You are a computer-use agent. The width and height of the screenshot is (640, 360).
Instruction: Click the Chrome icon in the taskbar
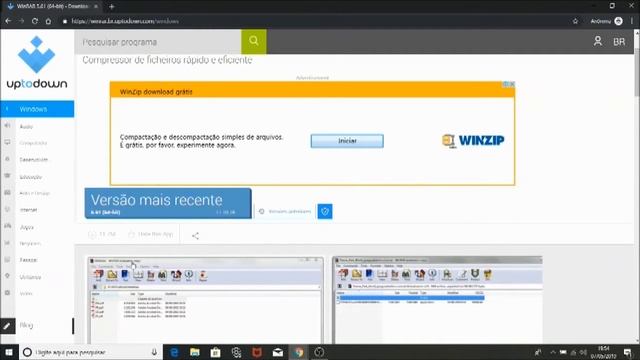pyautogui.click(x=298, y=352)
